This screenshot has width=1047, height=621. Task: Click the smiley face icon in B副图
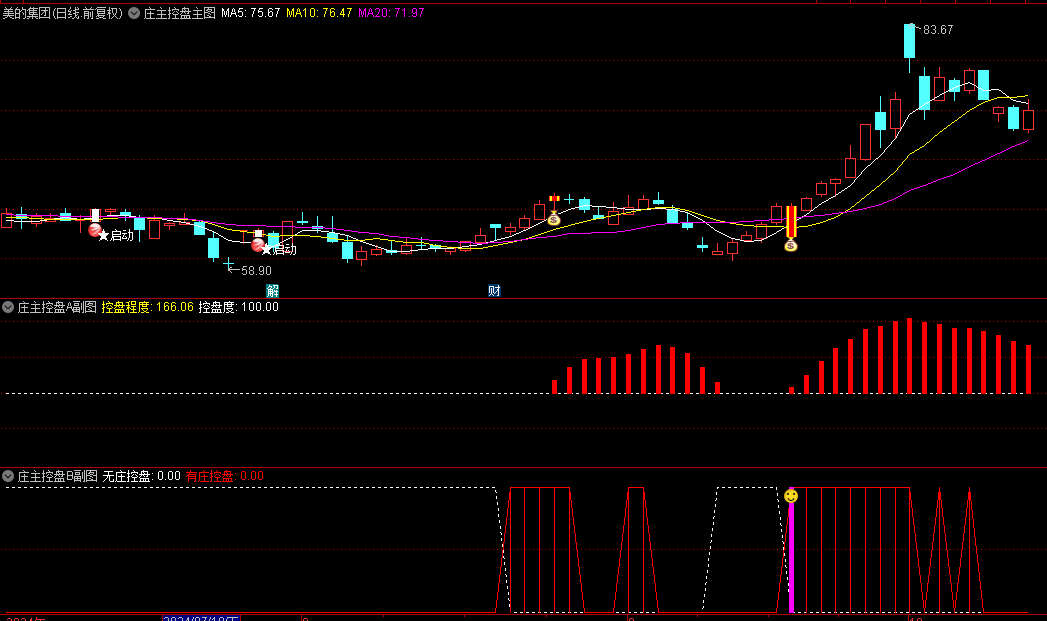point(791,496)
